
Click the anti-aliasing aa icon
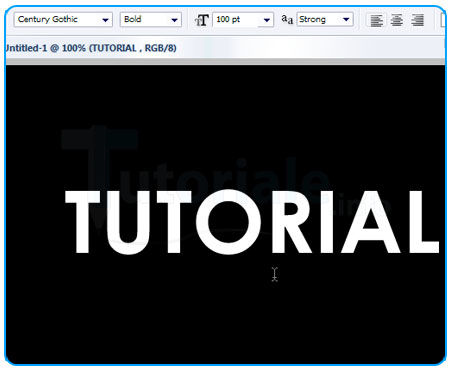click(287, 19)
